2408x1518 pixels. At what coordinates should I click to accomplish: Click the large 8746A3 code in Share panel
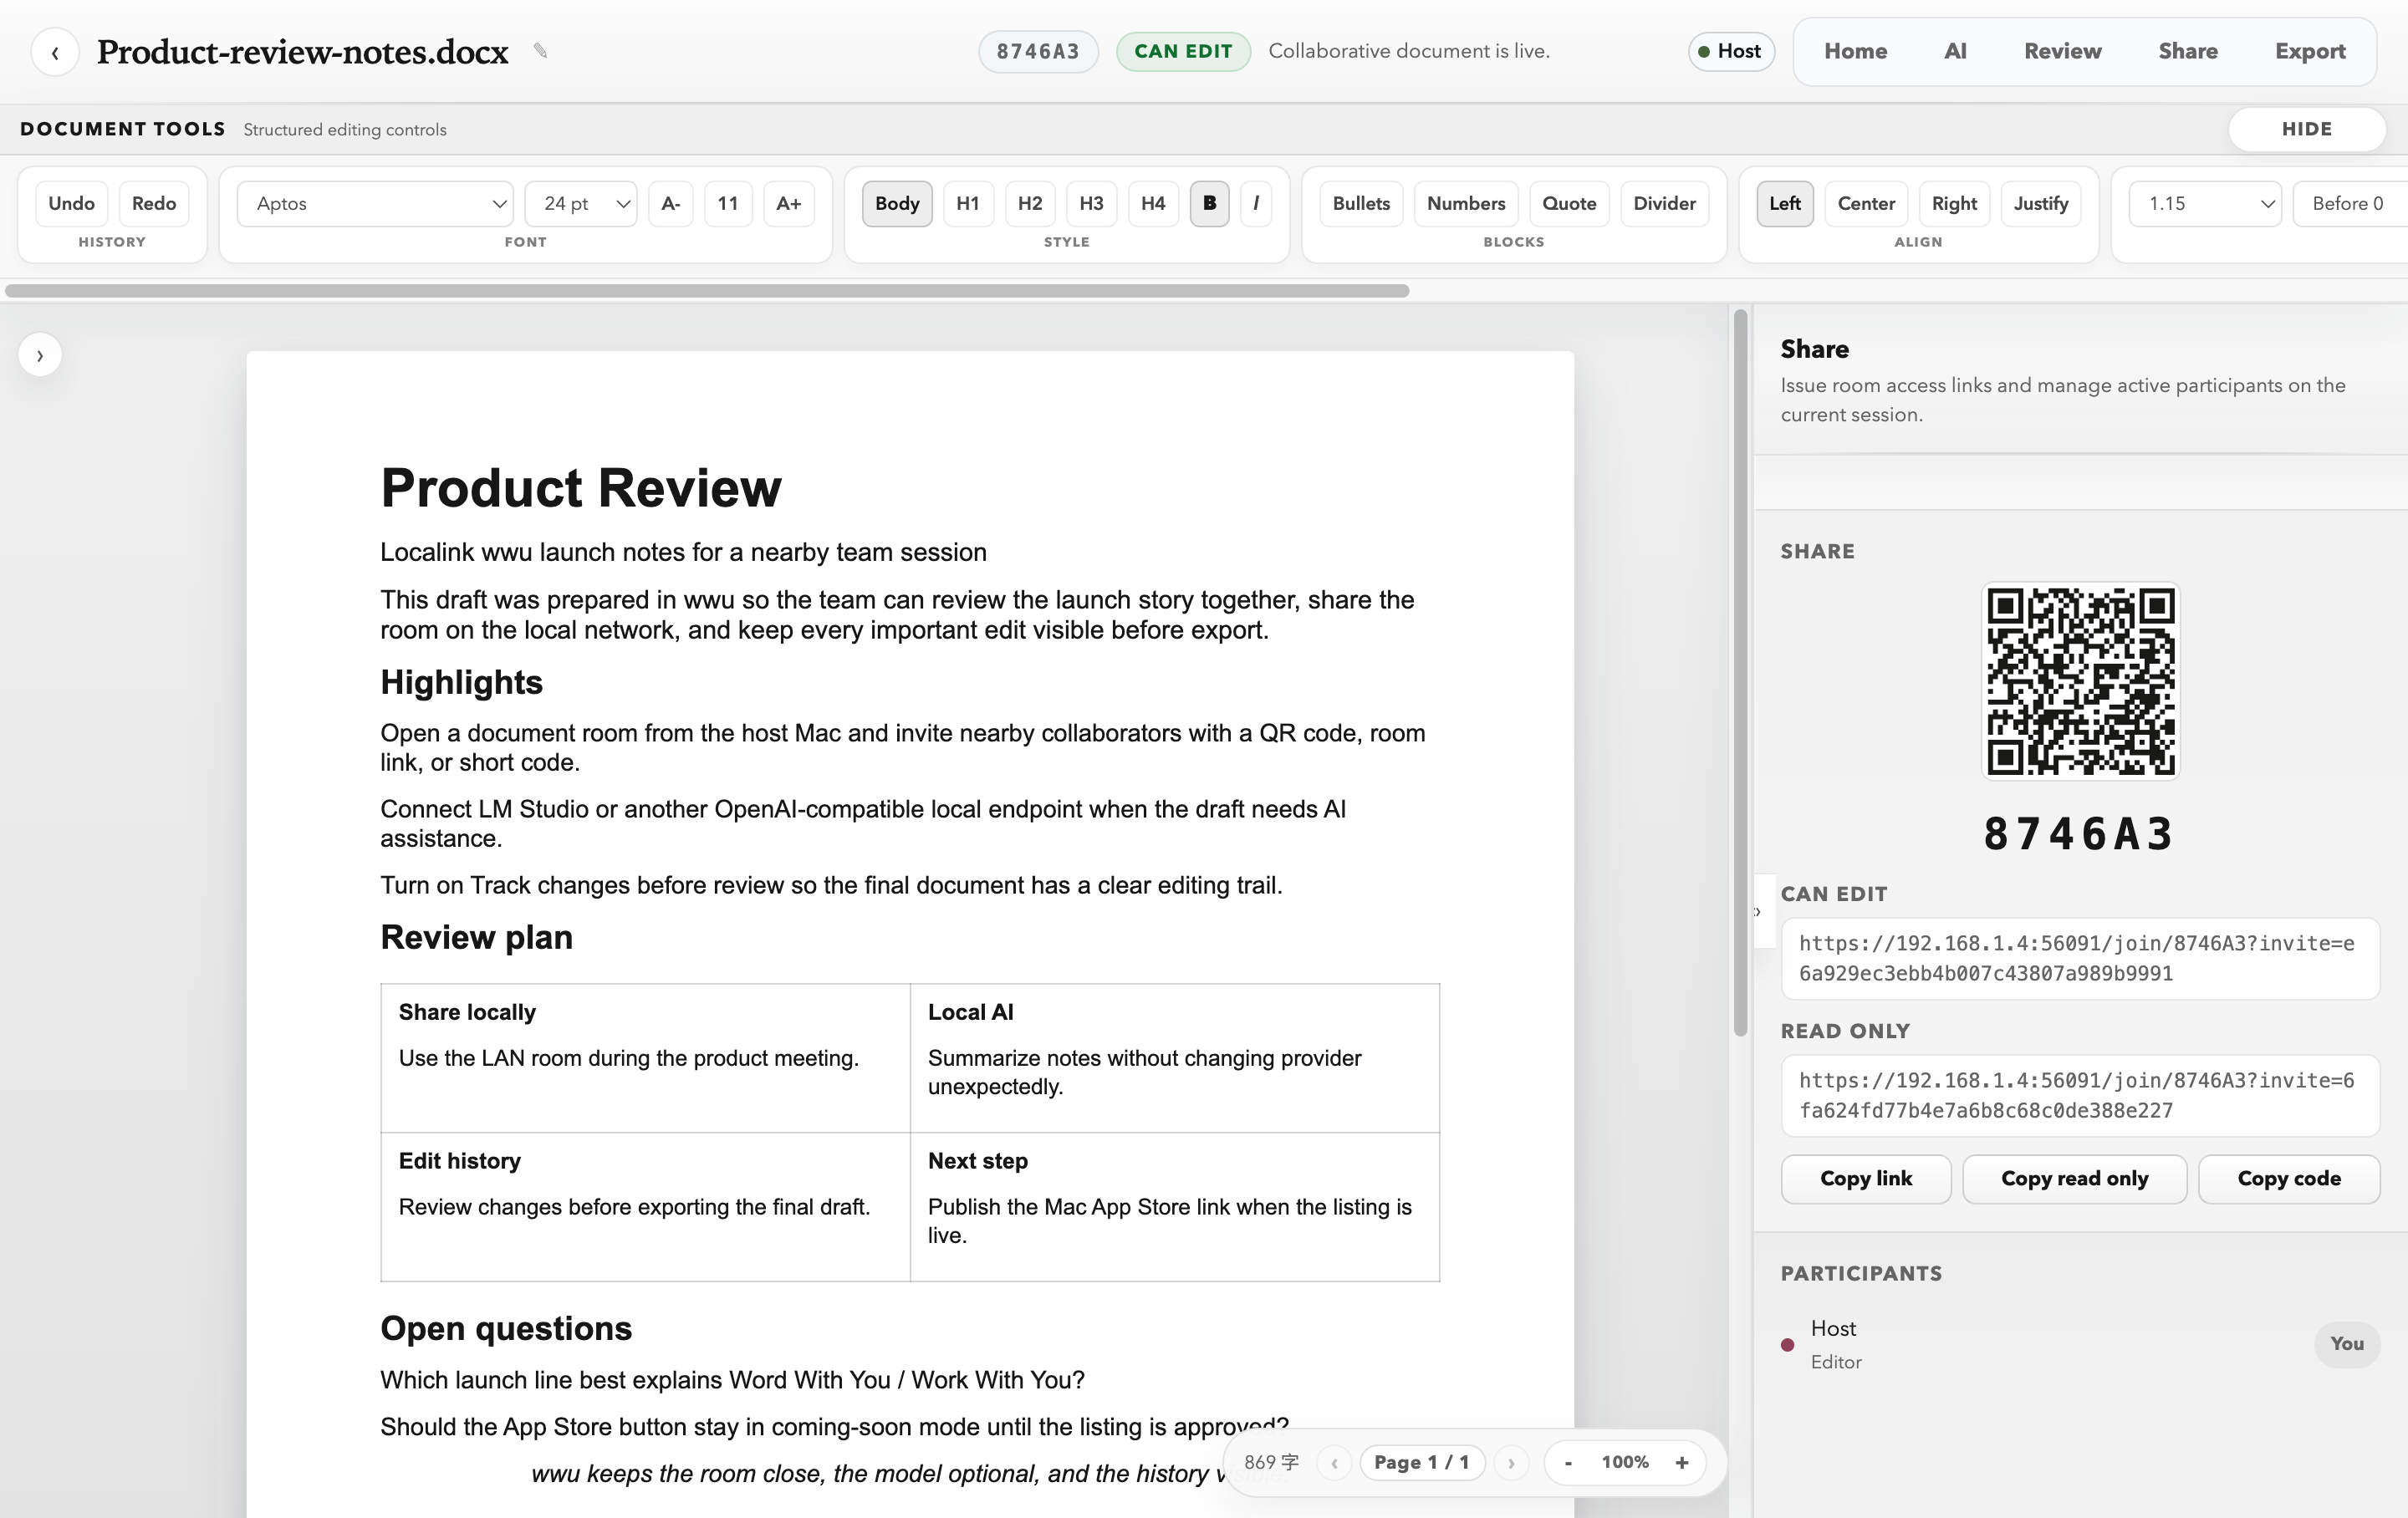2080,834
